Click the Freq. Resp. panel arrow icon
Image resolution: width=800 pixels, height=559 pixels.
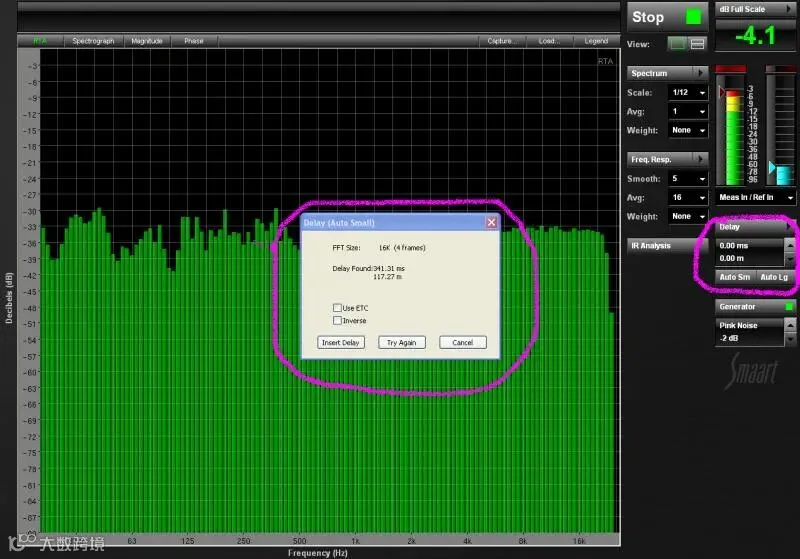coord(701,159)
